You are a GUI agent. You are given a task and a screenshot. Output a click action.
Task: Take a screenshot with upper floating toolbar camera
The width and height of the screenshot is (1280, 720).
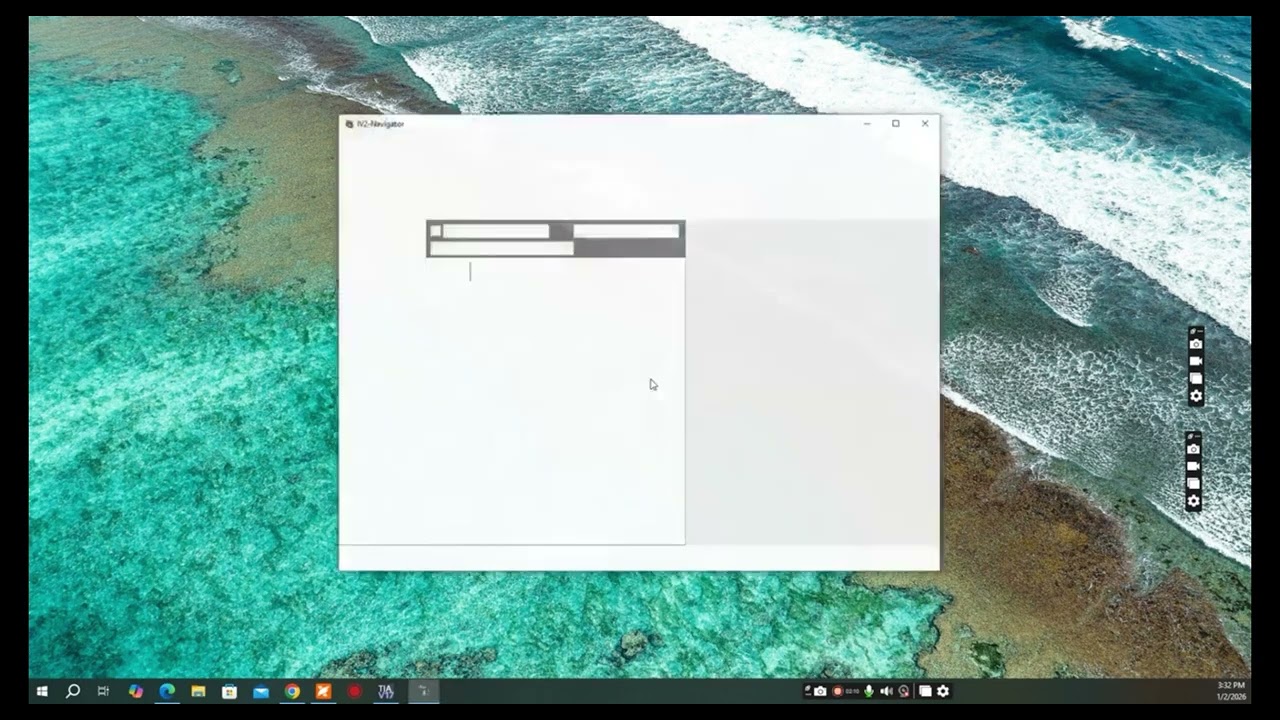[1195, 344]
